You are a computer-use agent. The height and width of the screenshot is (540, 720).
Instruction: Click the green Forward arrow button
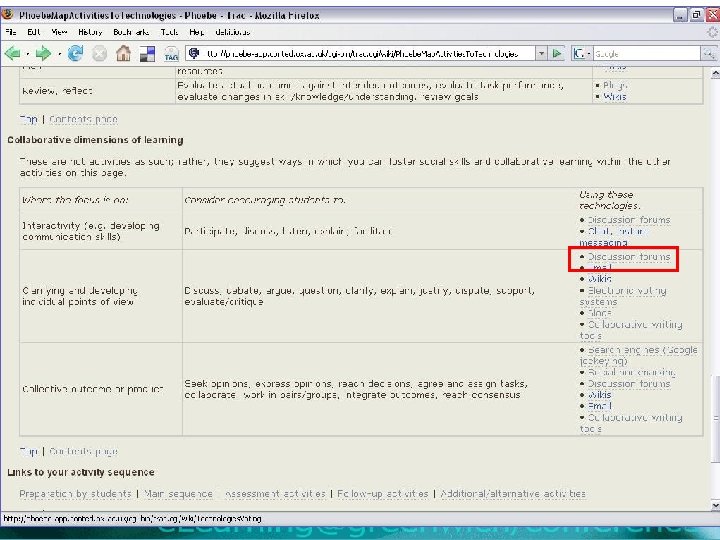click(x=44, y=53)
